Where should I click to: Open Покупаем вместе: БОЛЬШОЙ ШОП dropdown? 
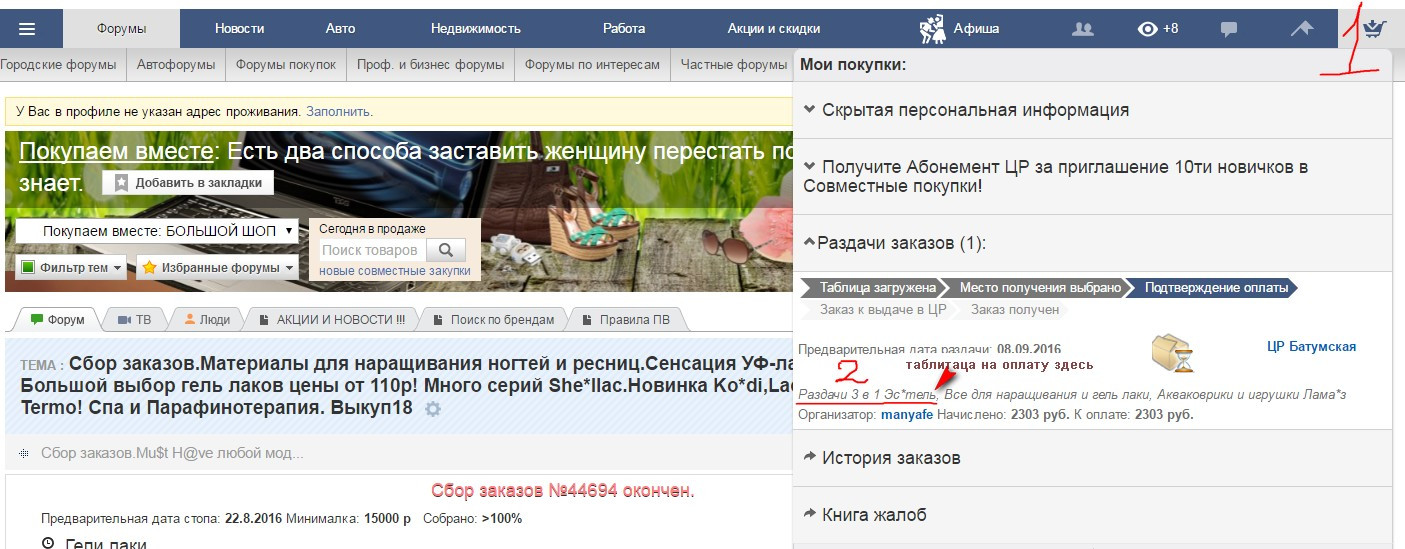157,231
